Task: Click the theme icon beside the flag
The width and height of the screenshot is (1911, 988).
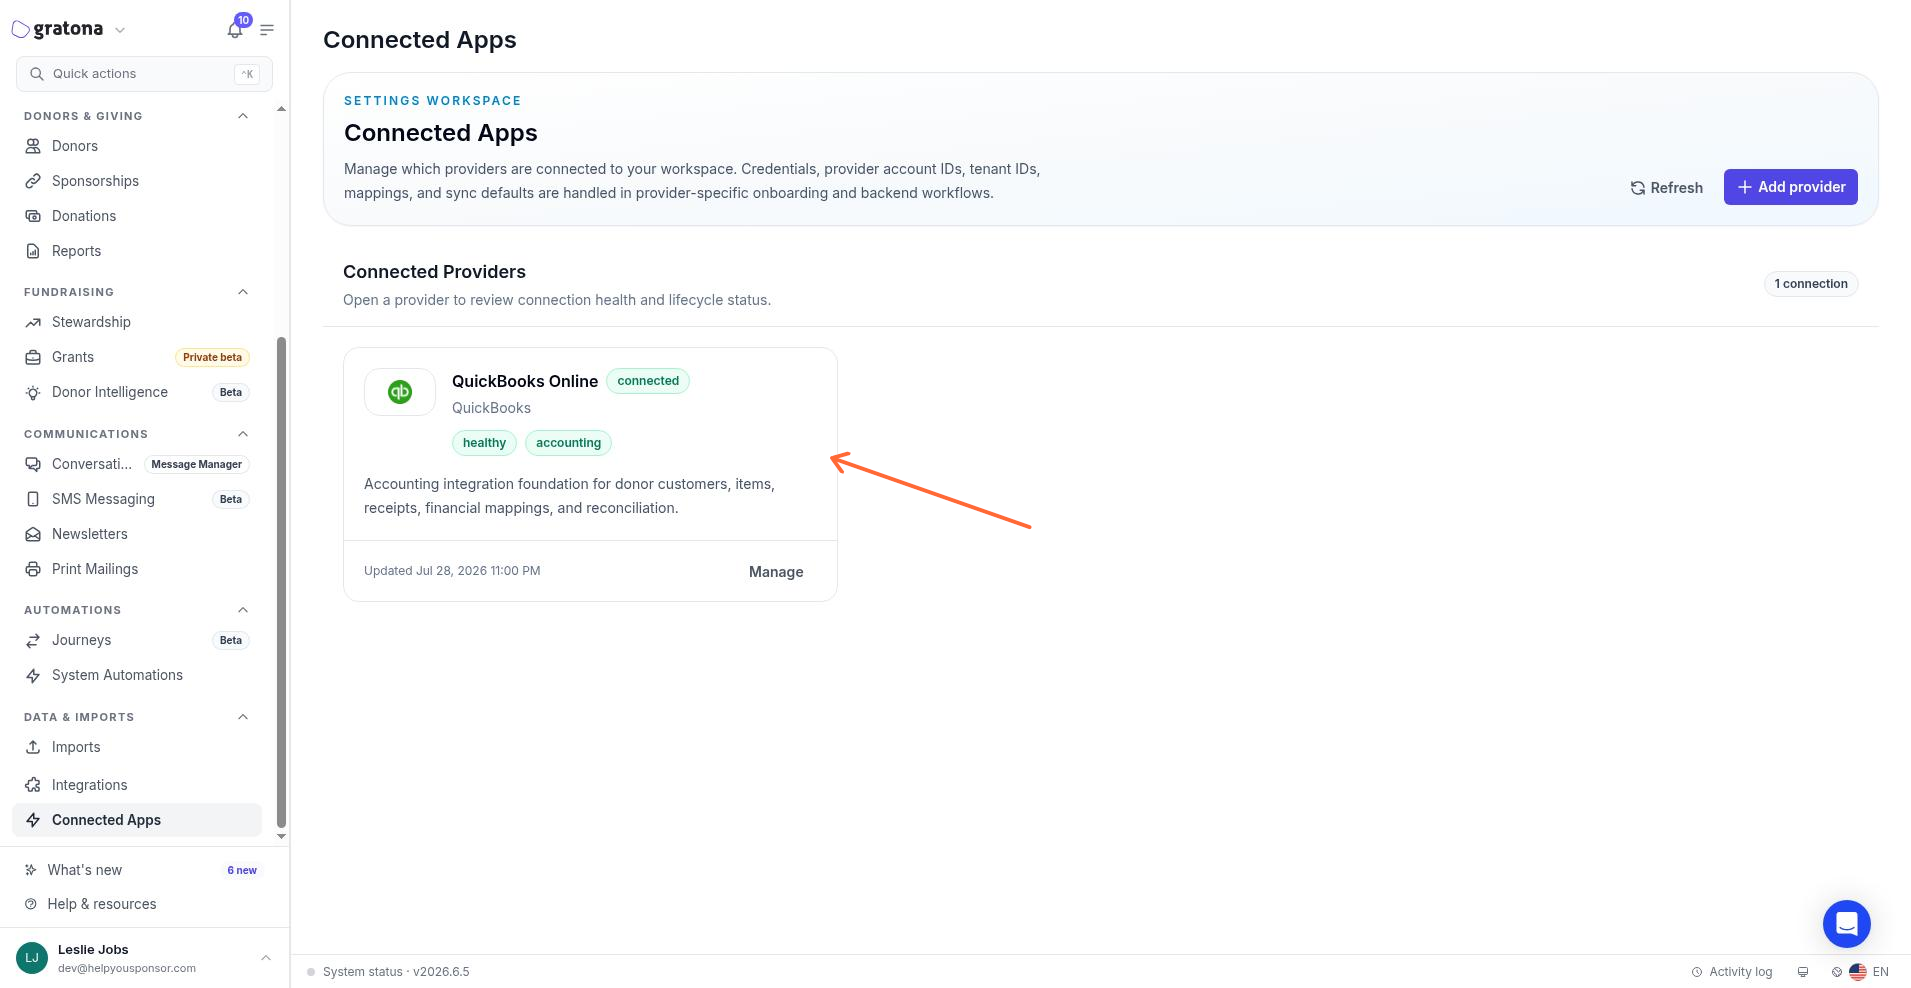Action: pyautogui.click(x=1837, y=972)
